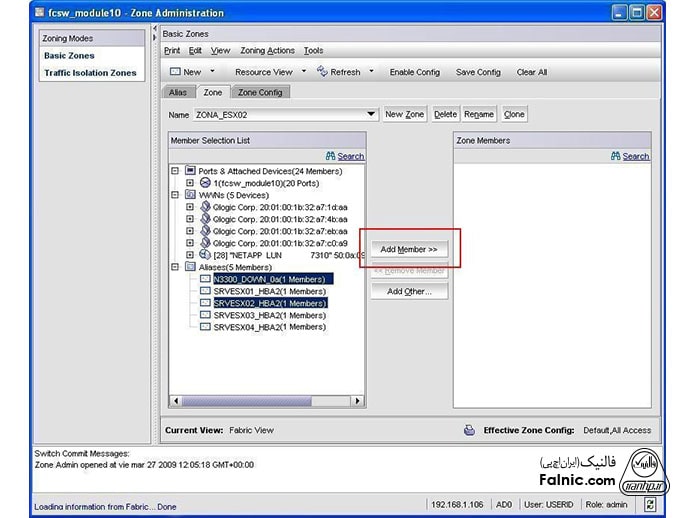Click the Add Member >> button

coord(409,249)
